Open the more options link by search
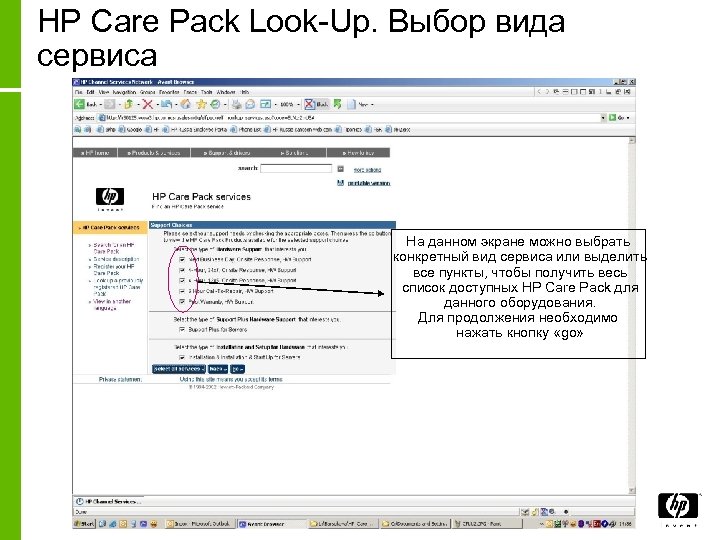 coord(367,170)
